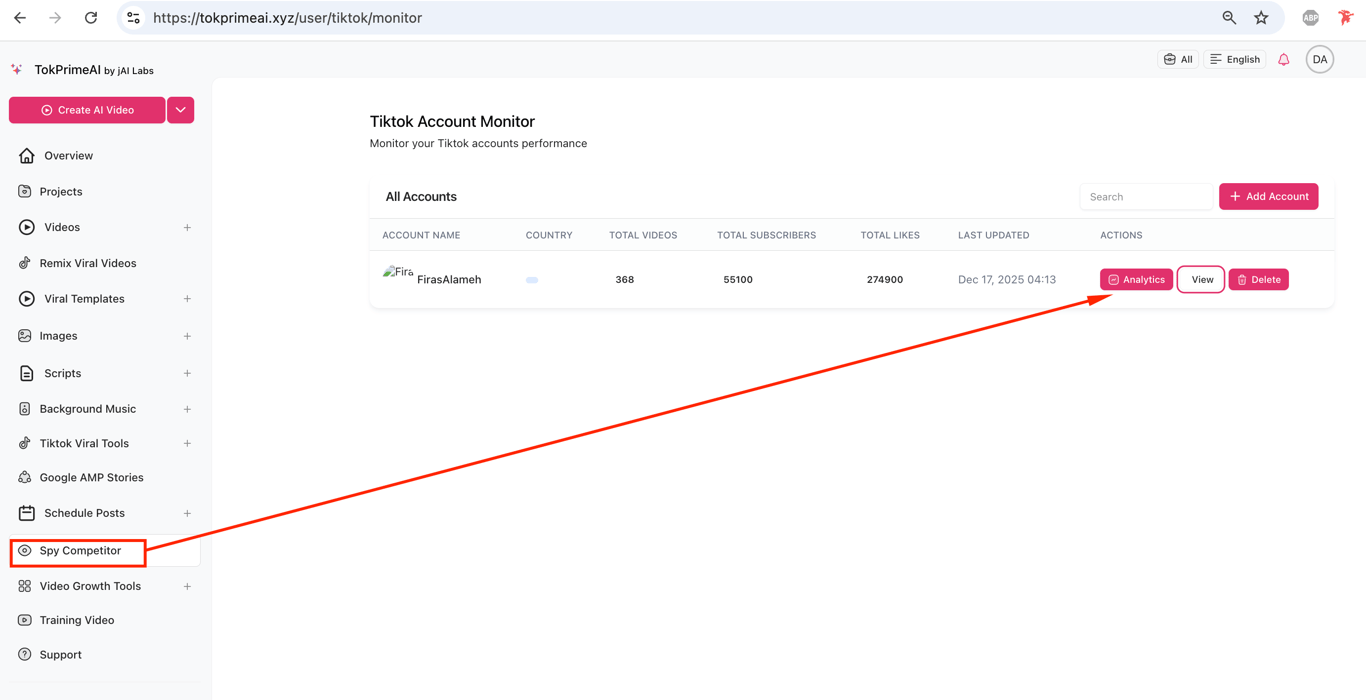
Task: Click the total likes value 274900
Action: point(885,280)
